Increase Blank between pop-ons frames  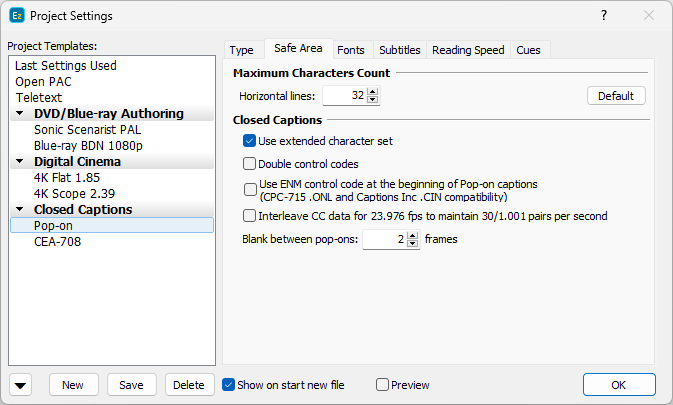click(413, 236)
